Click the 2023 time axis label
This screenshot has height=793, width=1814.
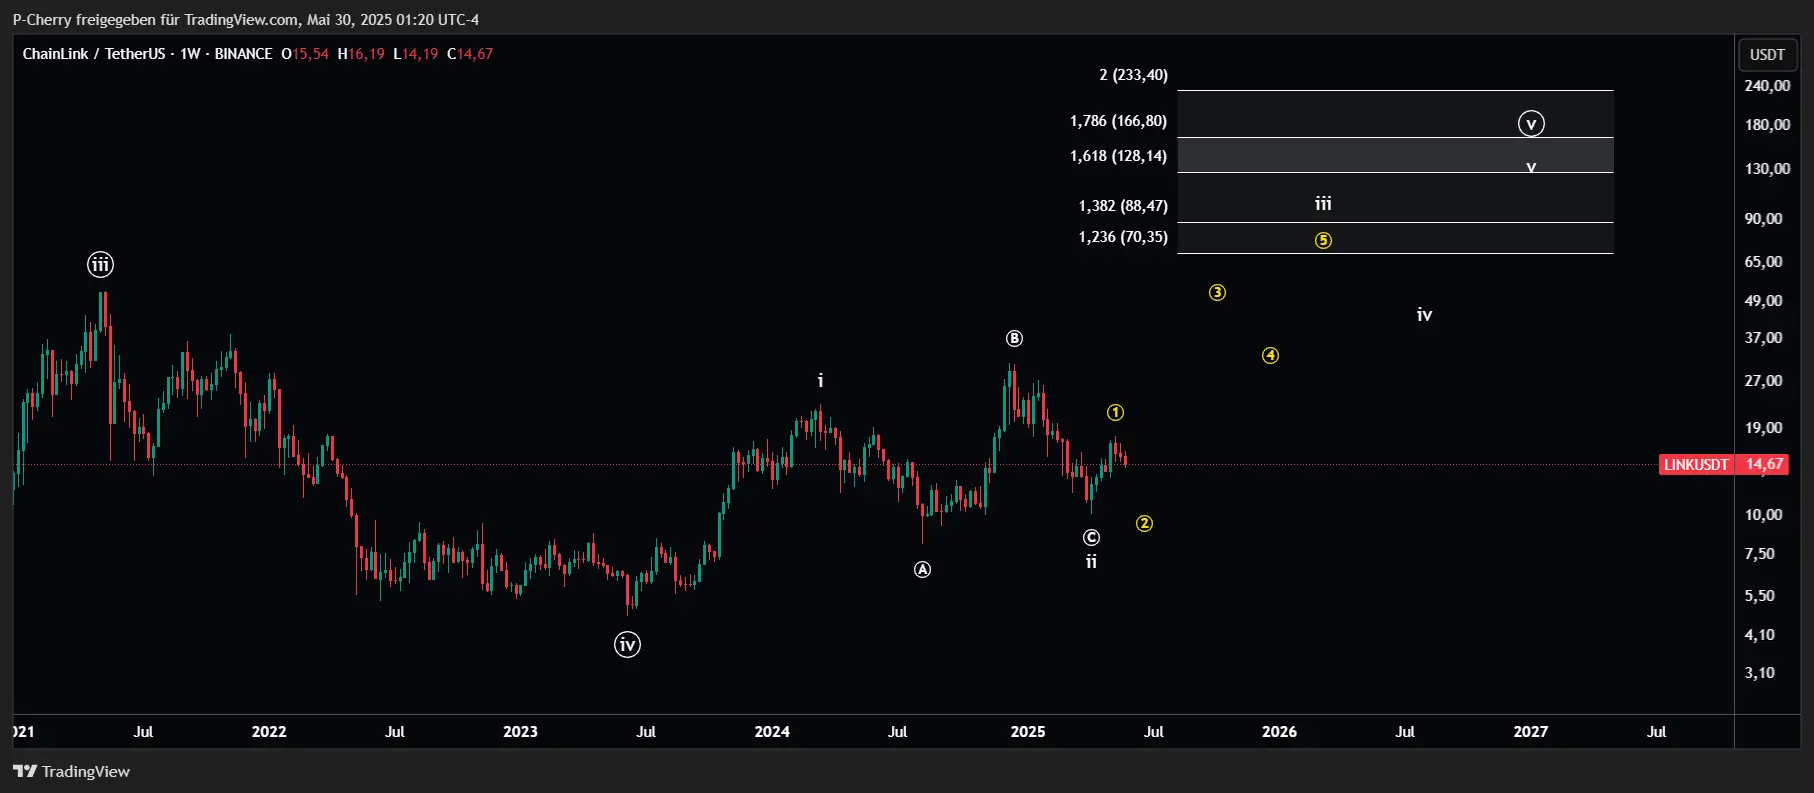(520, 732)
